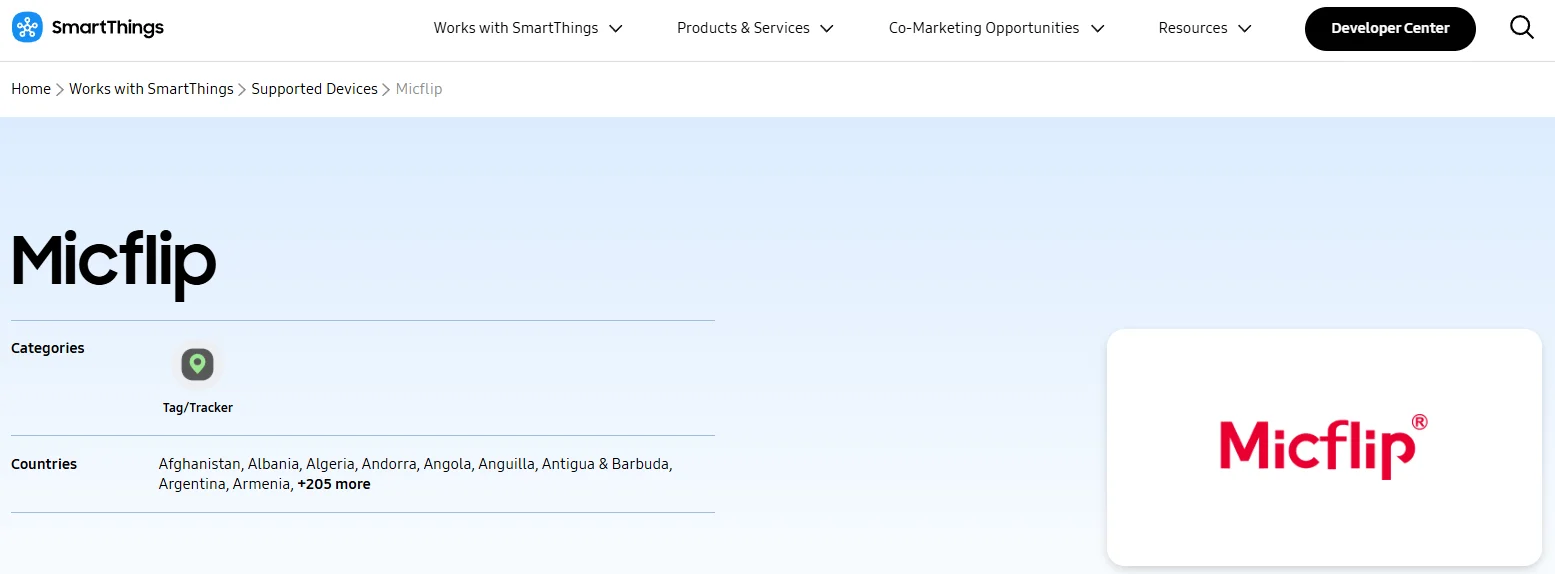The height and width of the screenshot is (574, 1555).
Task: Open Products & Services menu
Action: point(755,28)
